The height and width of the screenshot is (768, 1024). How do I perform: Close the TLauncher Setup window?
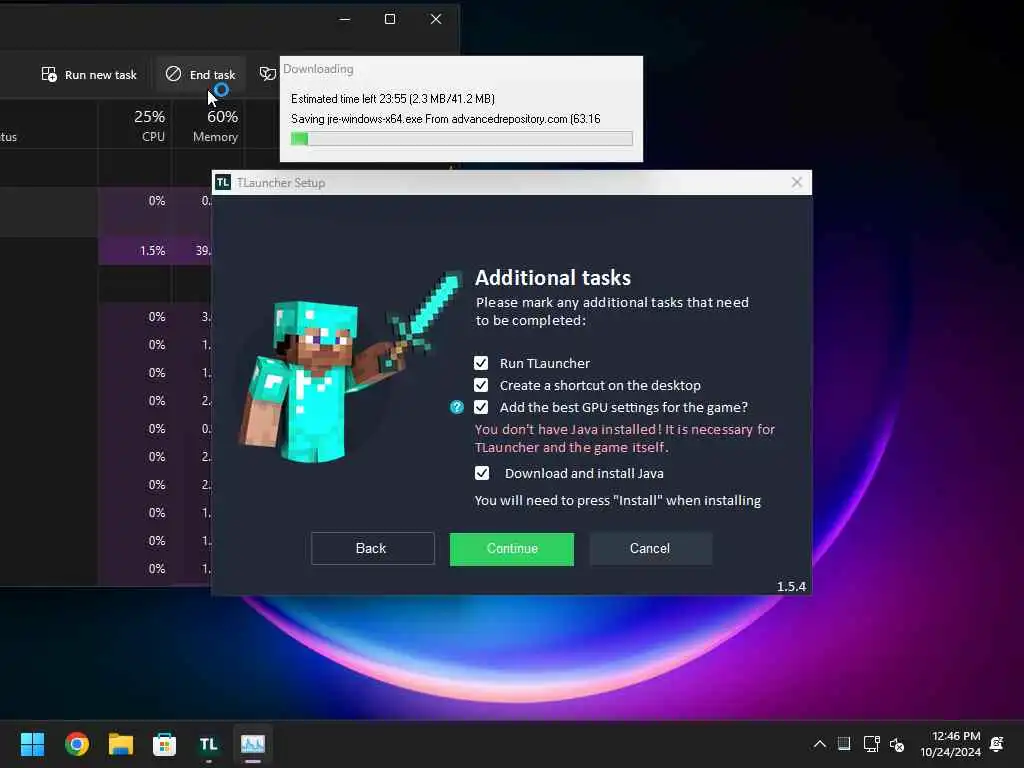tap(797, 182)
